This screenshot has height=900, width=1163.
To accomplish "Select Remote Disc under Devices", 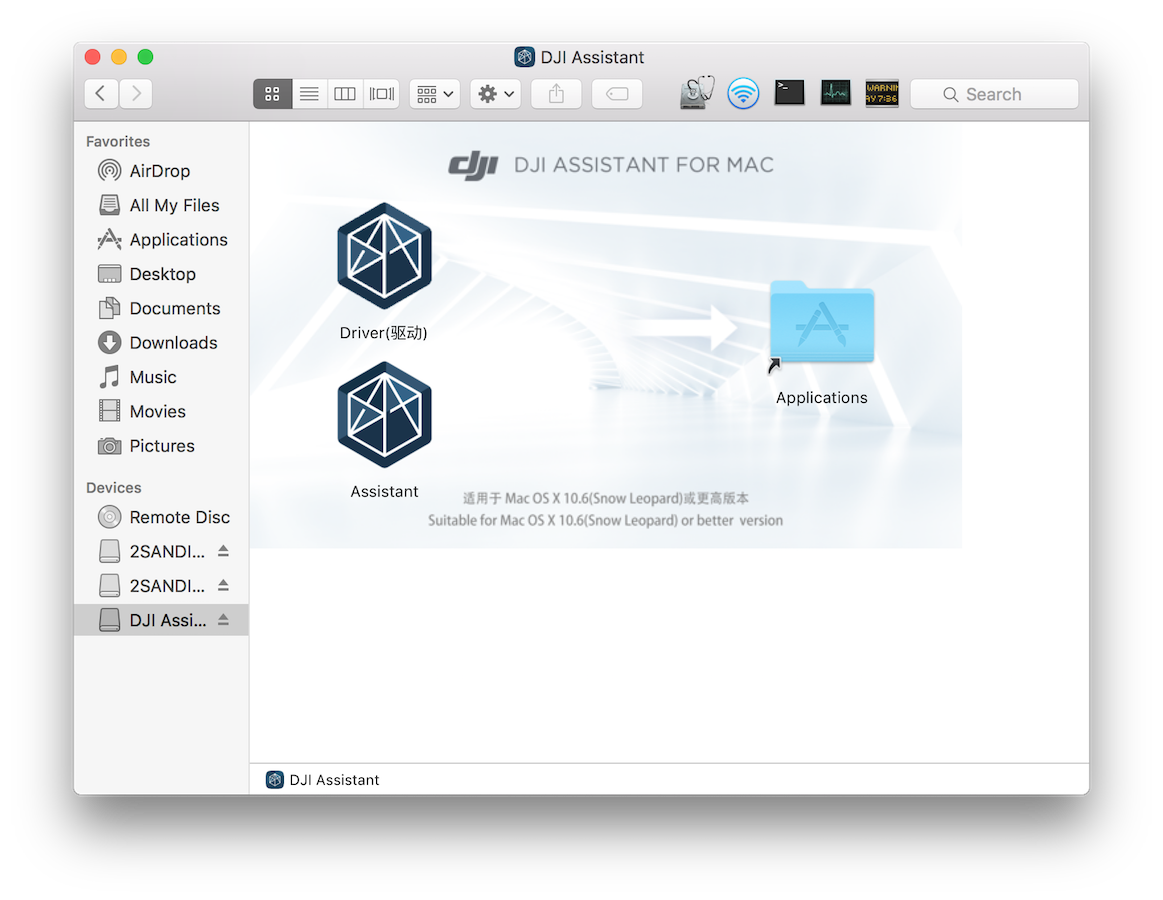I will pyautogui.click(x=160, y=517).
